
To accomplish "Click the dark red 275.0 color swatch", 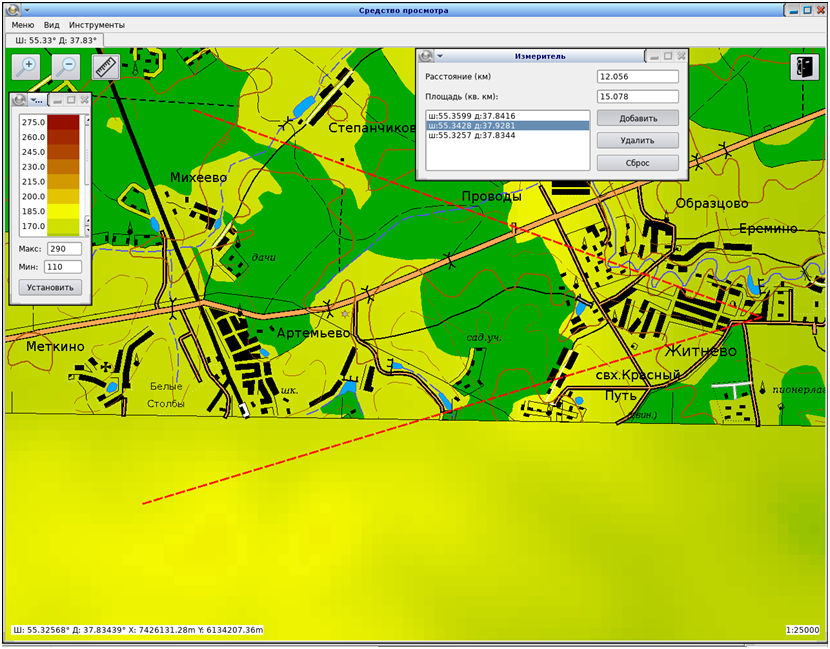I will pos(64,122).
